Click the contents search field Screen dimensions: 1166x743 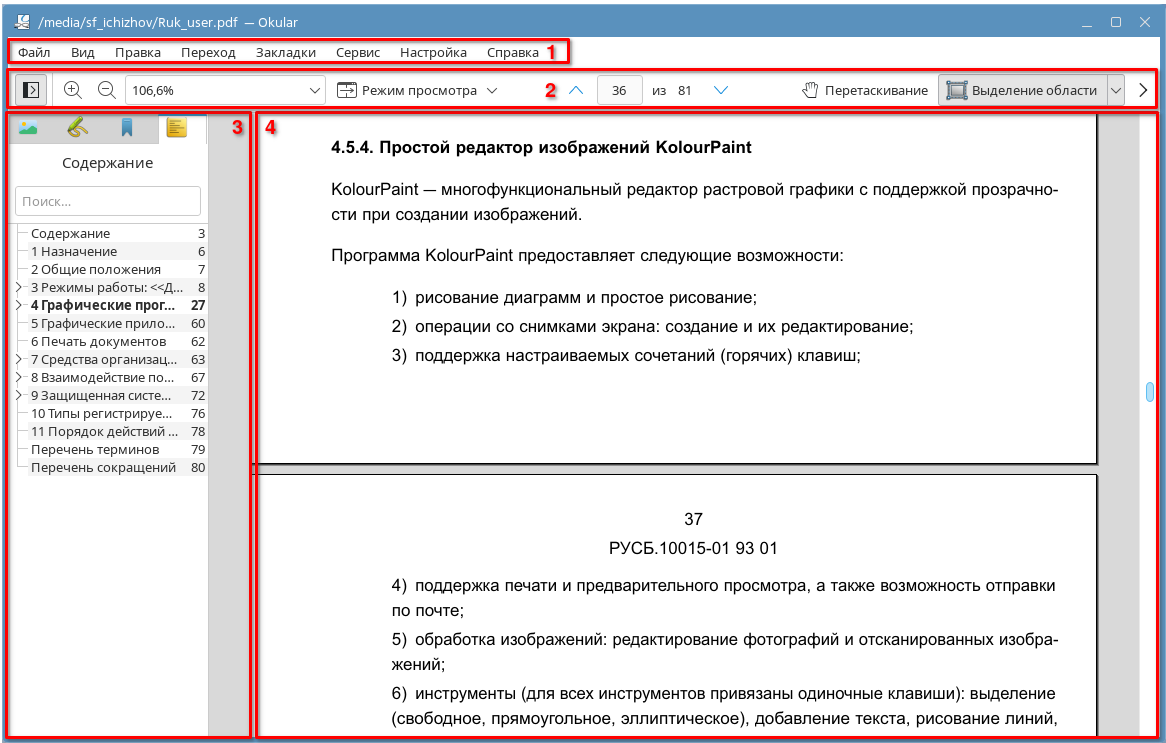[108, 201]
